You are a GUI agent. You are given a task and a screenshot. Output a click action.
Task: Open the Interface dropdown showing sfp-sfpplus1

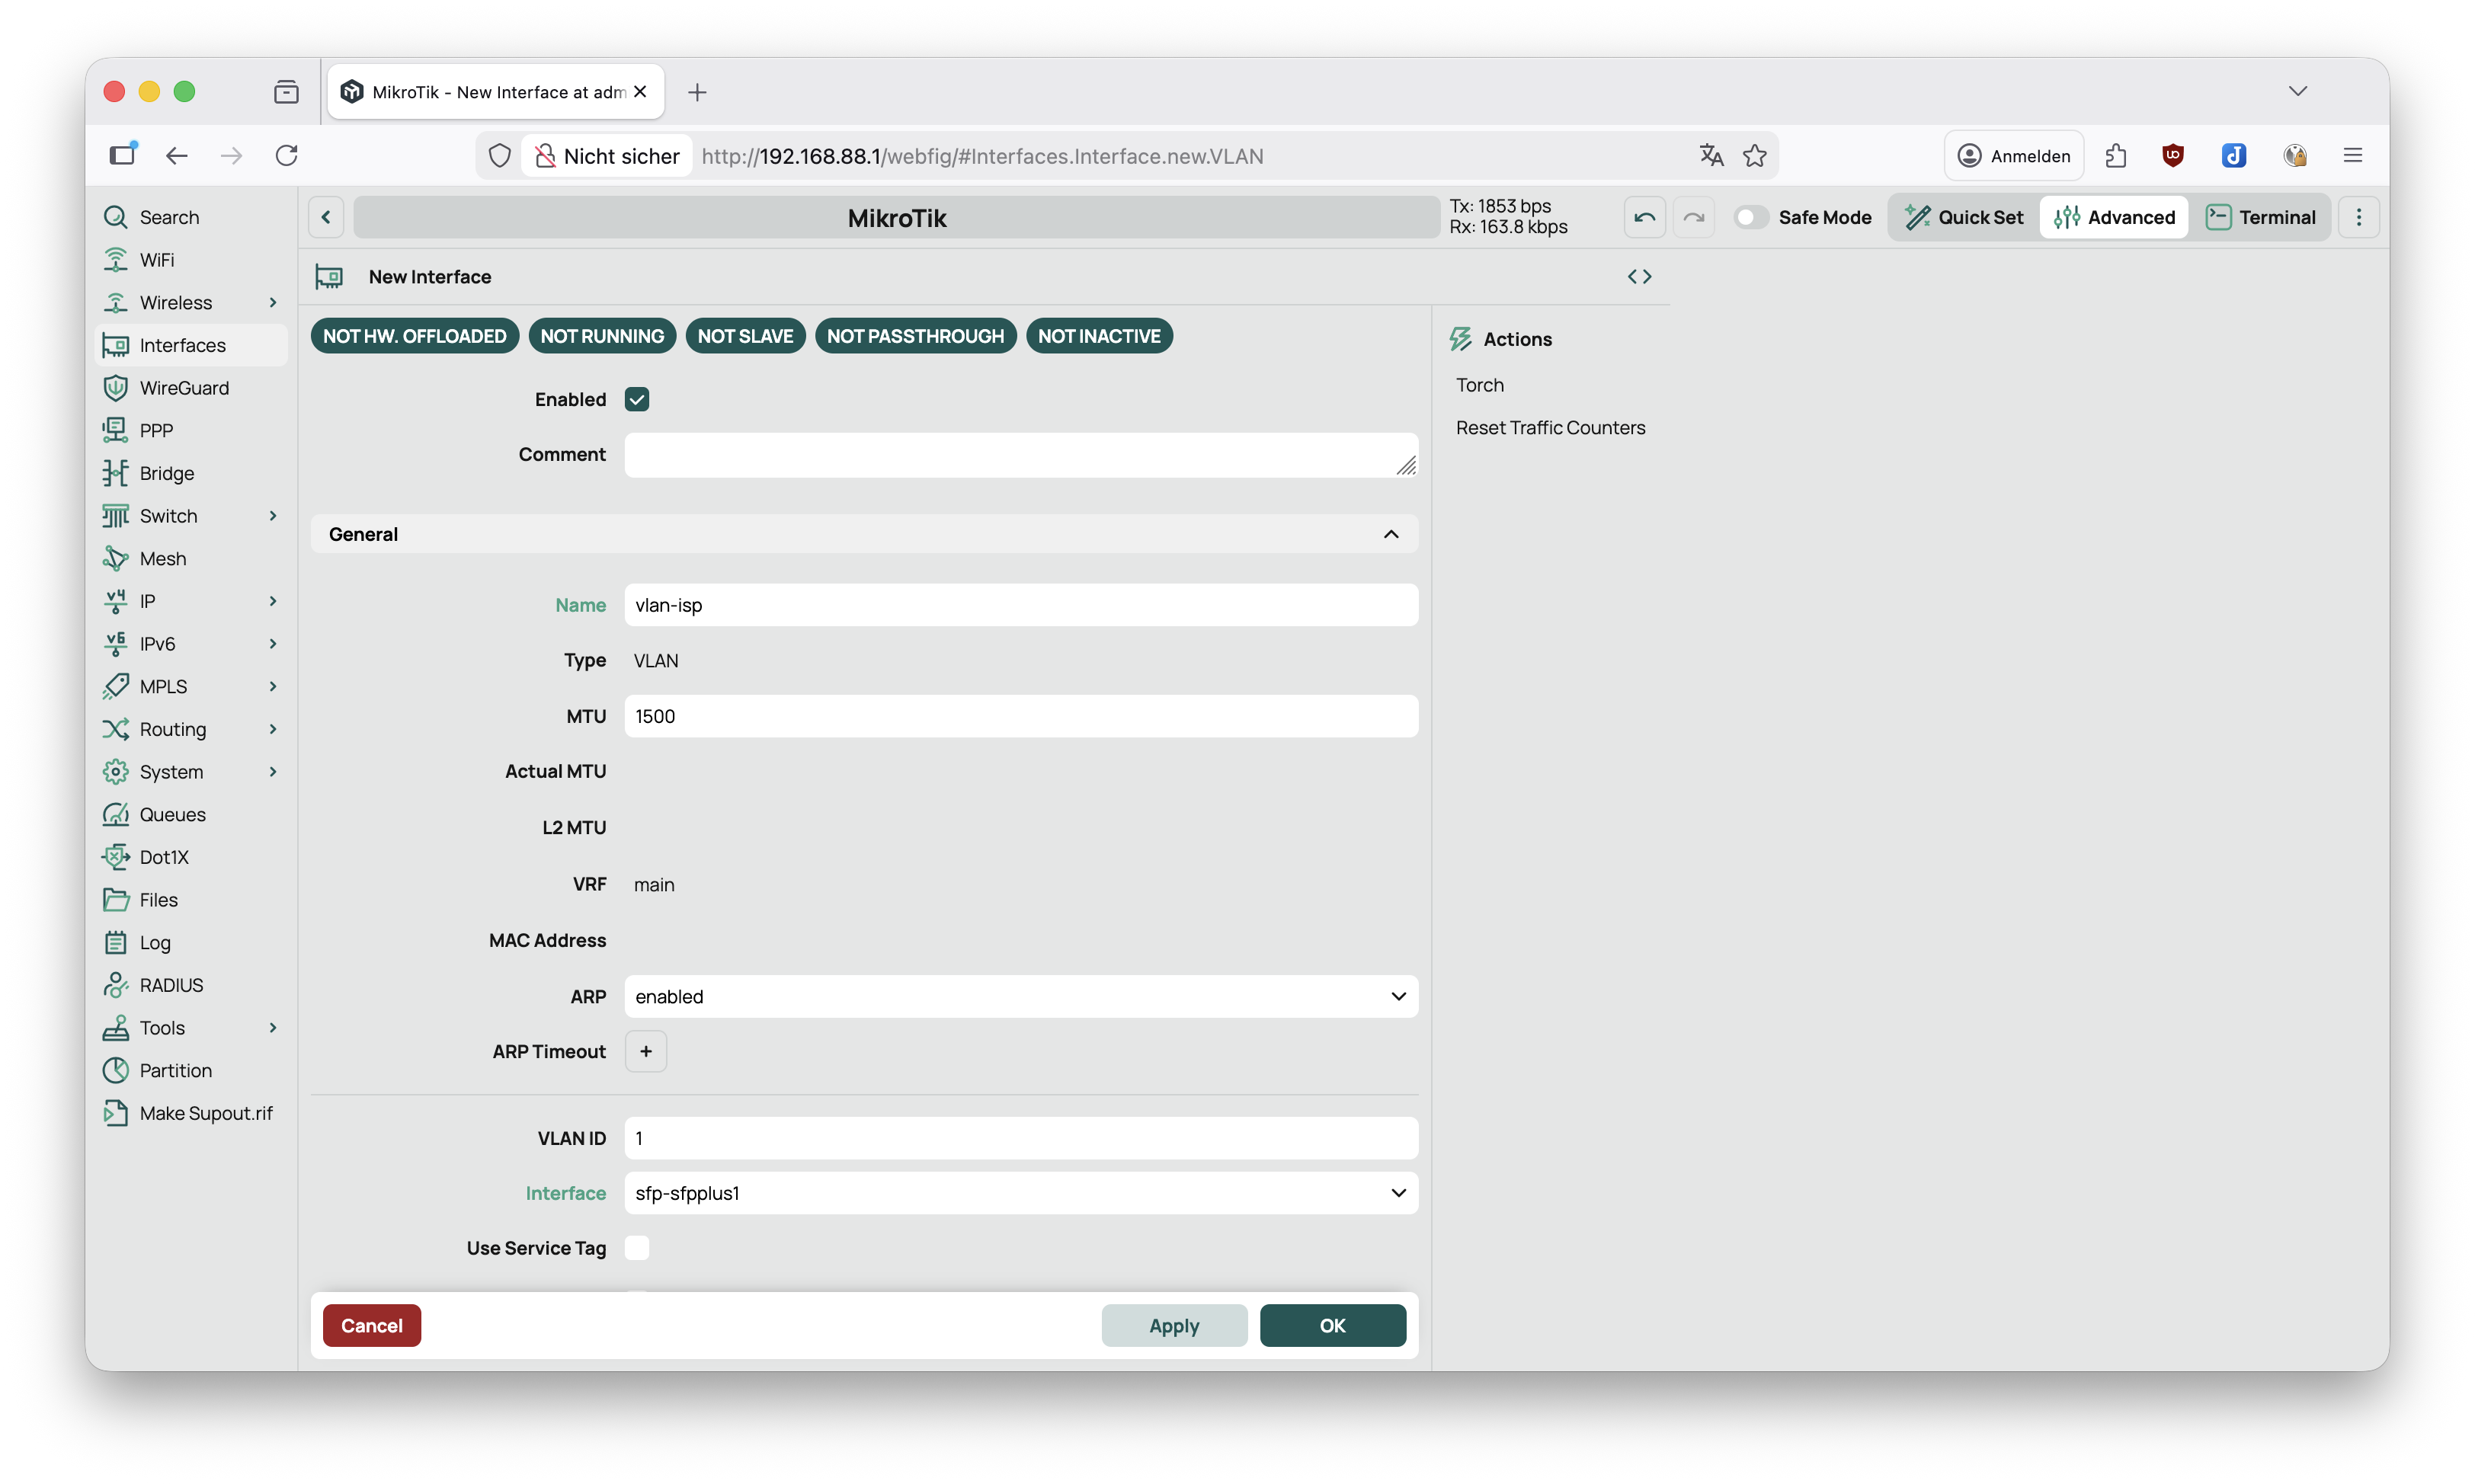coord(1021,1193)
